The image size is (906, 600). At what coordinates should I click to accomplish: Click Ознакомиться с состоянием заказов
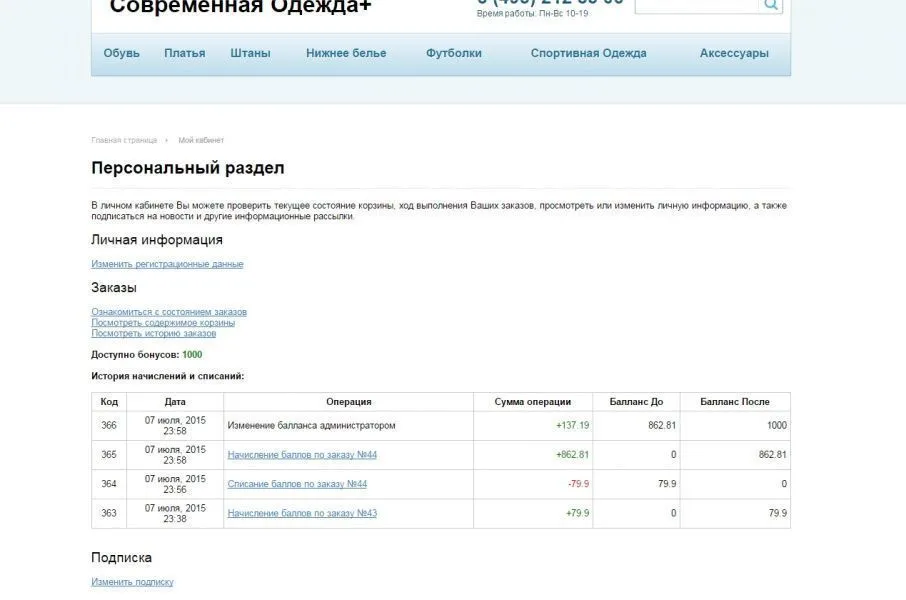point(168,312)
